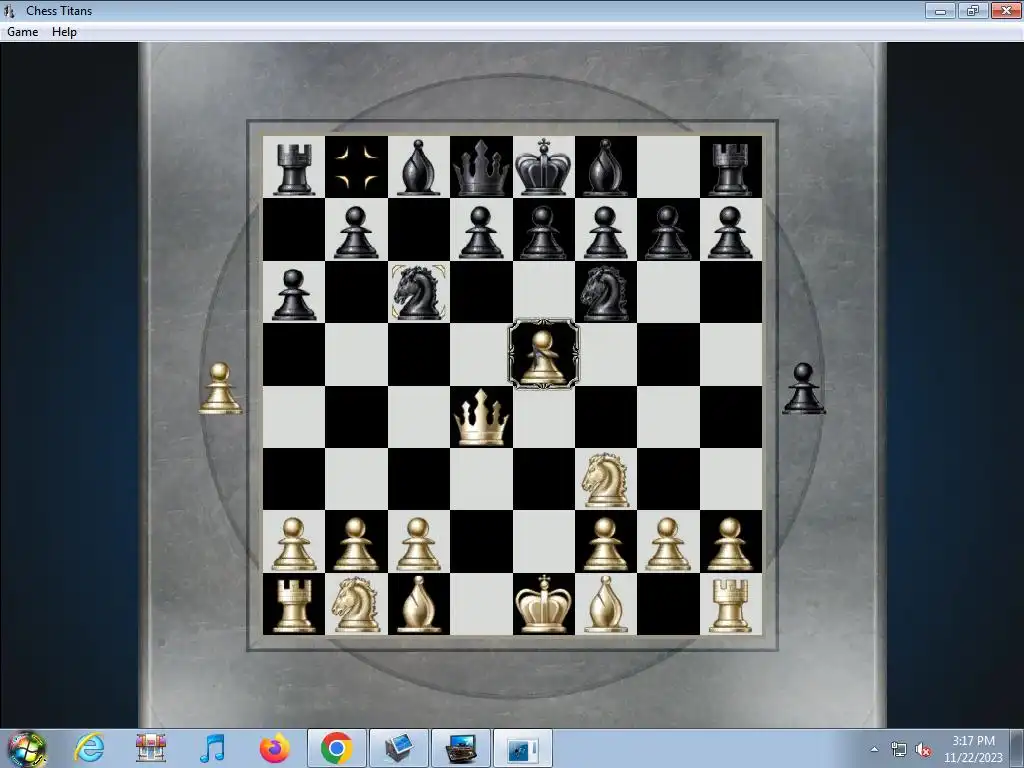The height and width of the screenshot is (768, 1024).
Task: Select the white bishop on f1
Action: pyautogui.click(x=605, y=604)
